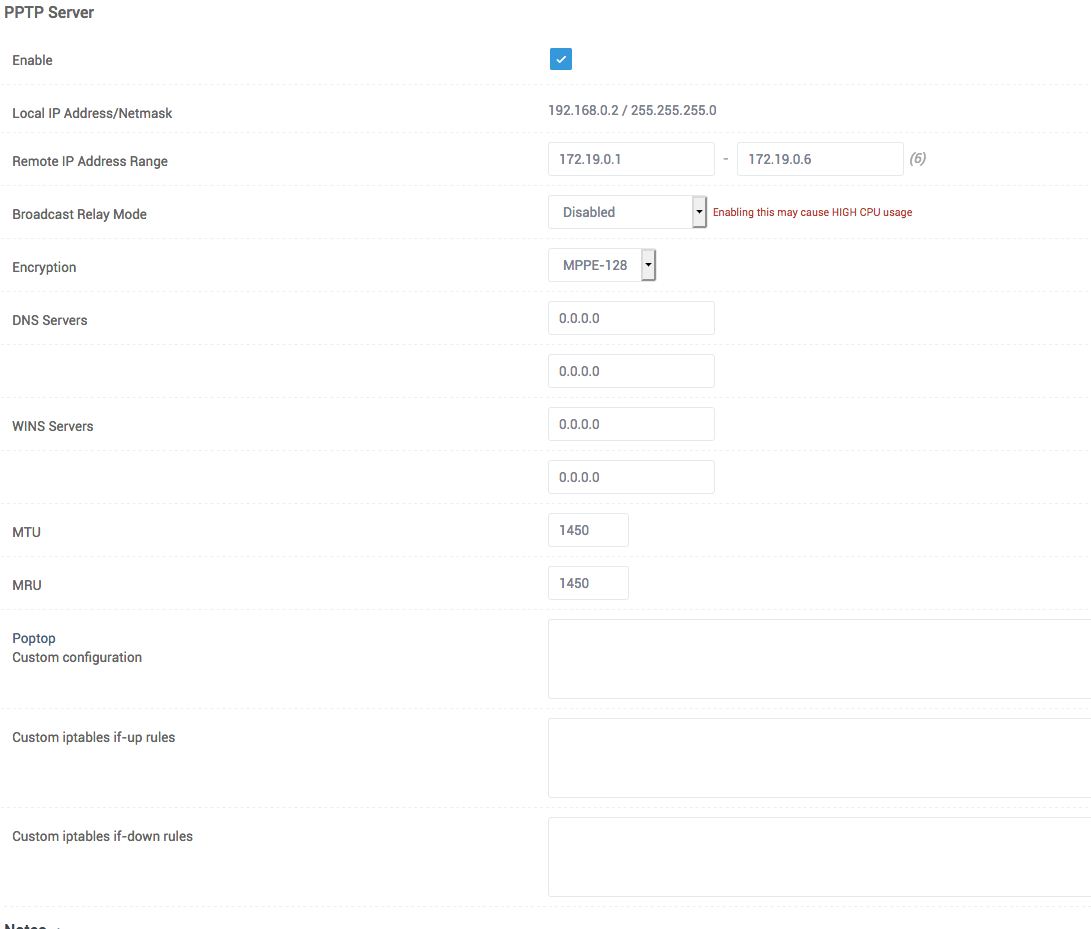Click the second DNS Servers input field
The image size is (1091, 929).
(x=630, y=371)
